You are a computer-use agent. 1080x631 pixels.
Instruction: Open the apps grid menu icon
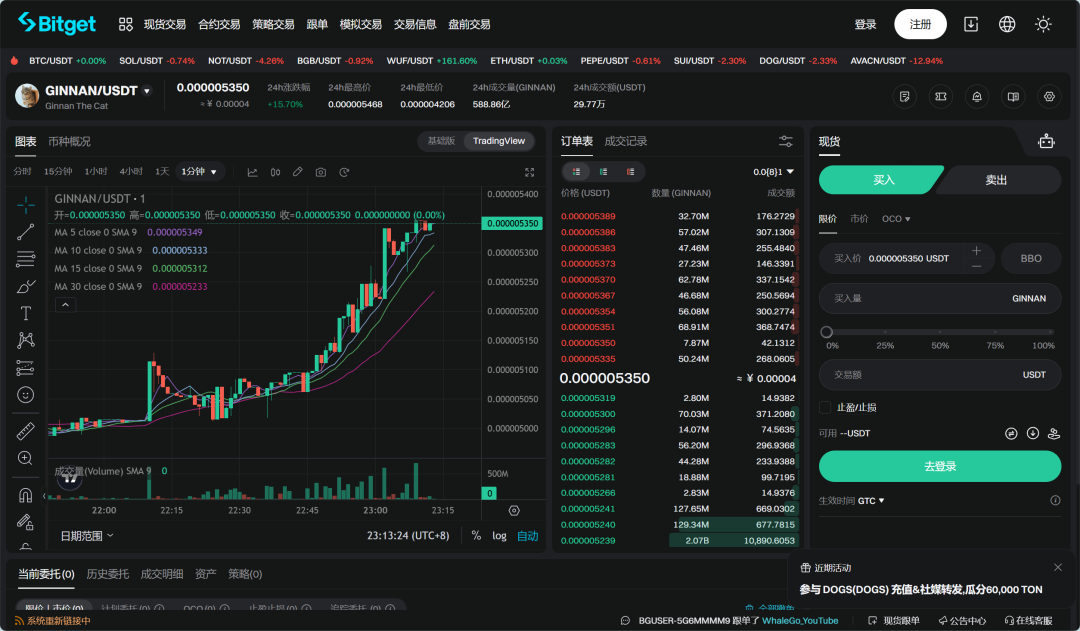point(125,24)
